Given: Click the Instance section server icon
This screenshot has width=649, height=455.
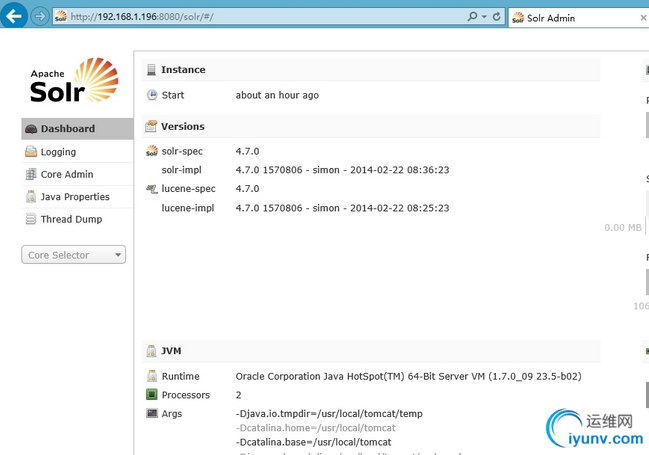Looking at the screenshot, I should pos(151,70).
